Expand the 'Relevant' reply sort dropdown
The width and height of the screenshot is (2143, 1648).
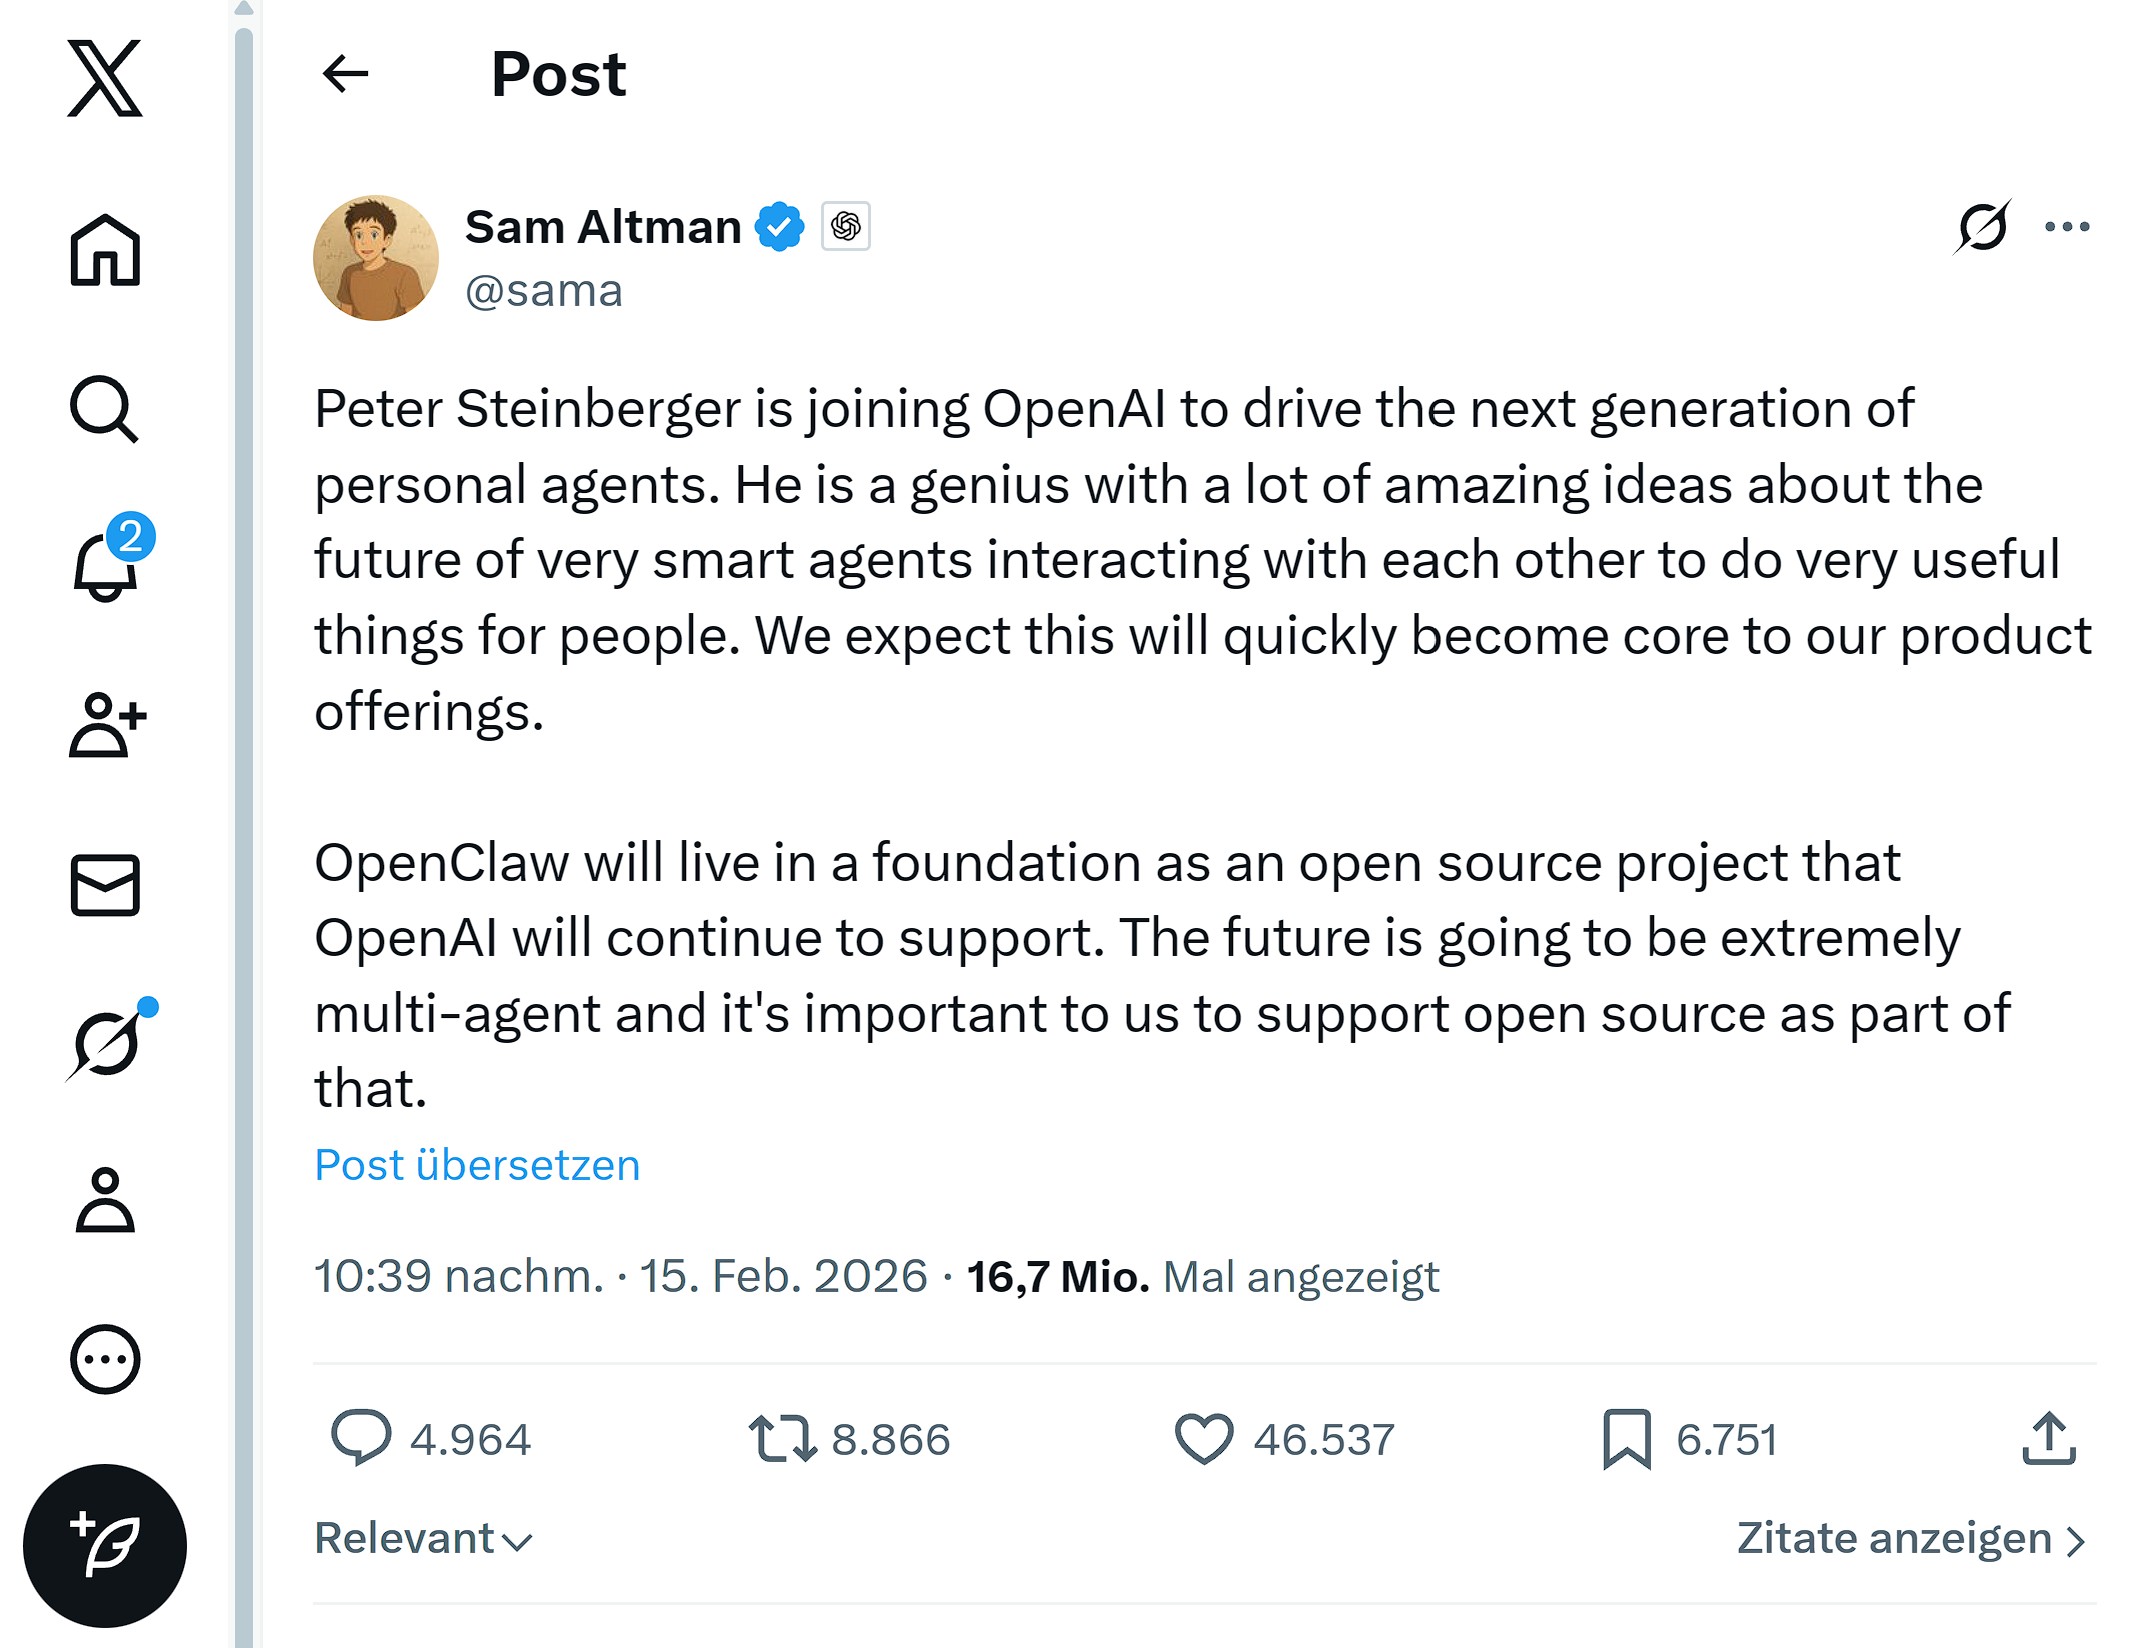click(x=423, y=1539)
